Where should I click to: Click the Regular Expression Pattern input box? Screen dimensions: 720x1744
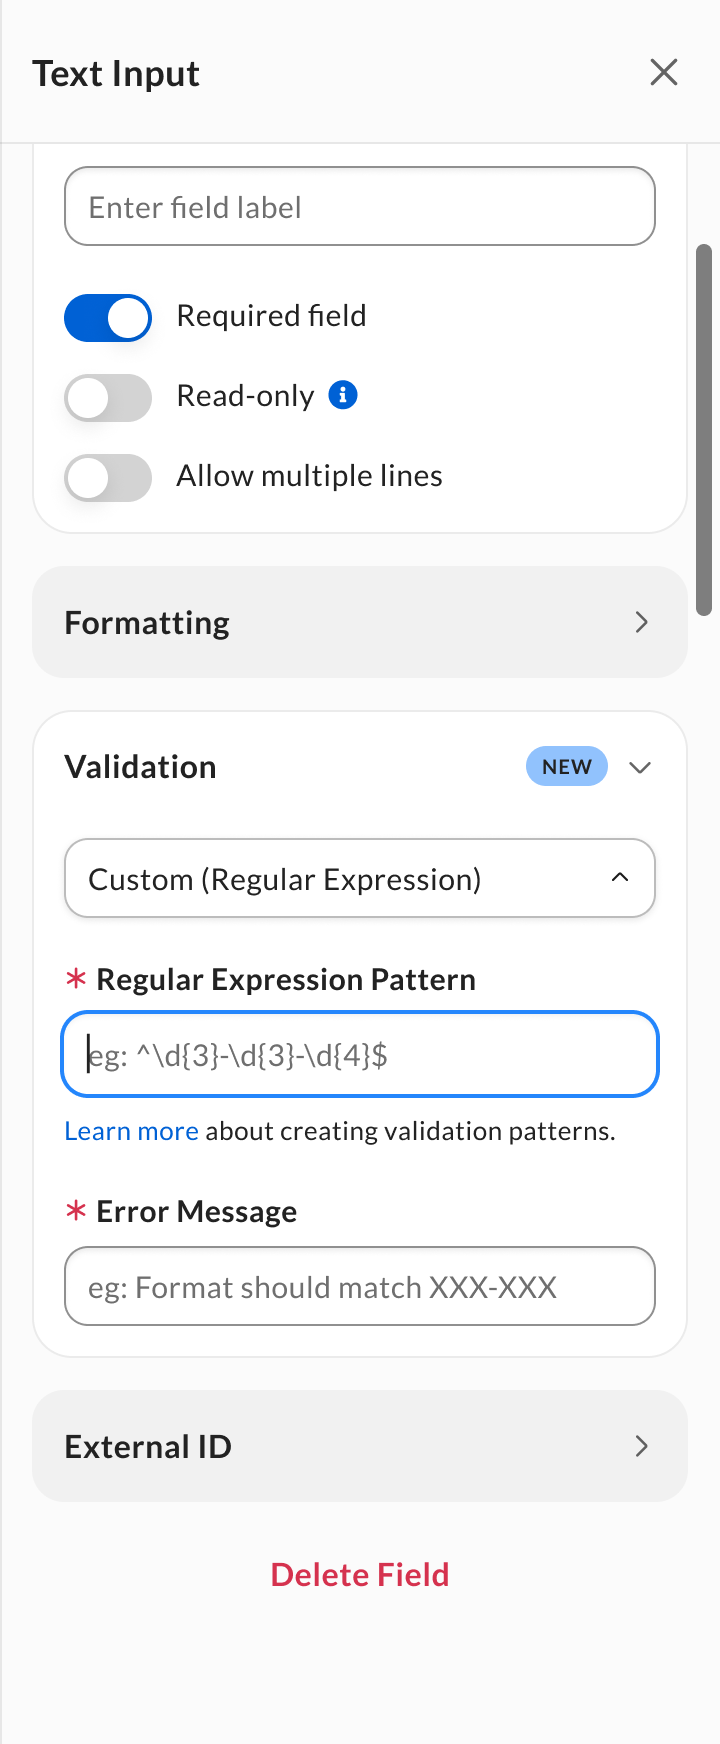point(360,1054)
